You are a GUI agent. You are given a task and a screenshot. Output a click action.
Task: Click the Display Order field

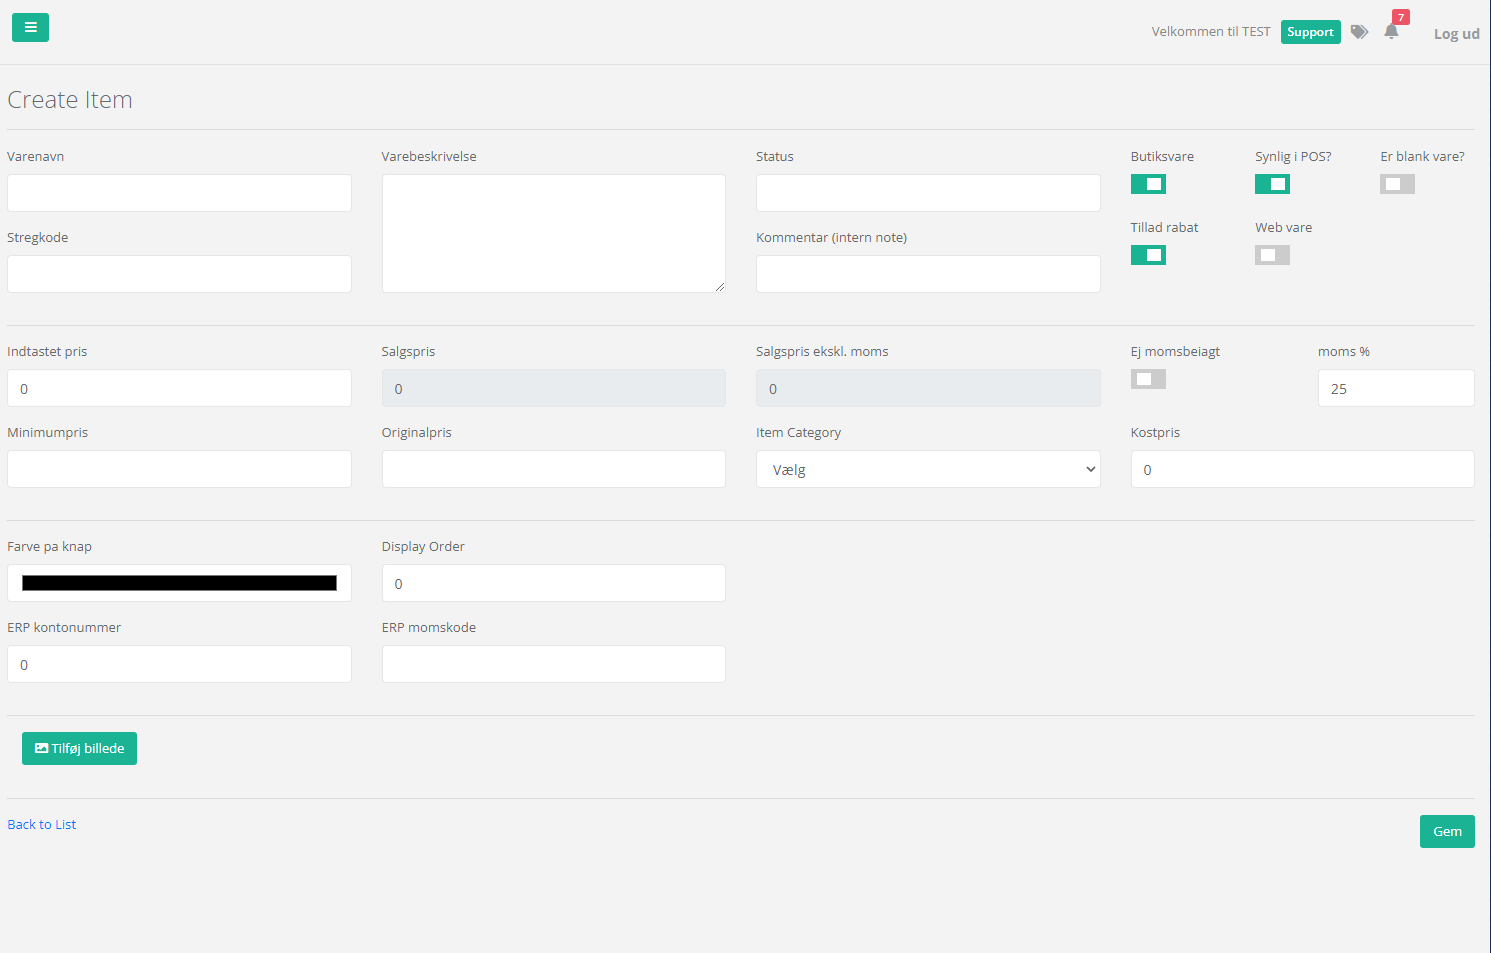[554, 583]
